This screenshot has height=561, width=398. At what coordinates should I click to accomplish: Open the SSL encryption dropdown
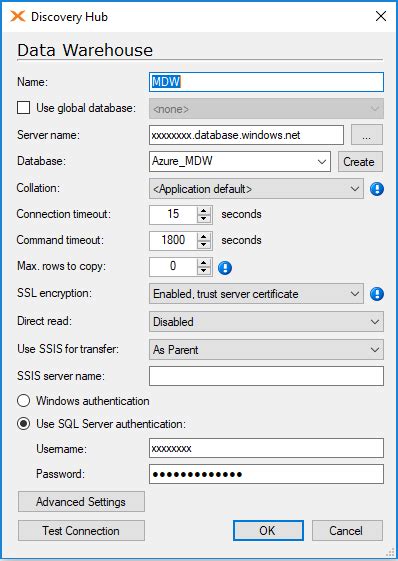tap(256, 294)
